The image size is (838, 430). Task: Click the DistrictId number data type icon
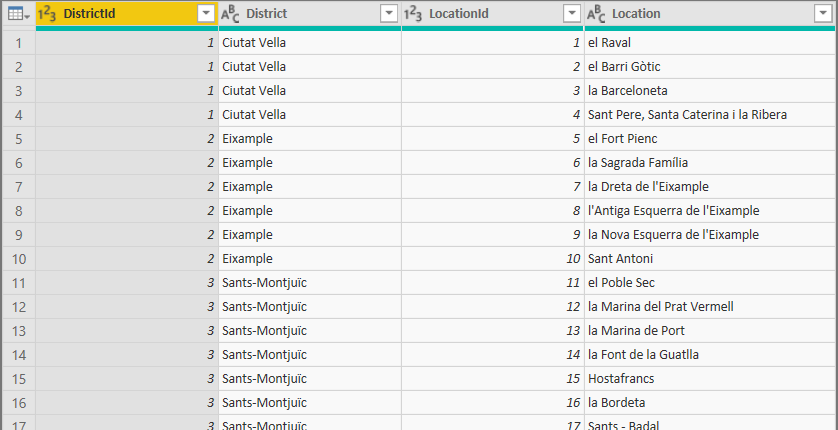click(x=48, y=14)
